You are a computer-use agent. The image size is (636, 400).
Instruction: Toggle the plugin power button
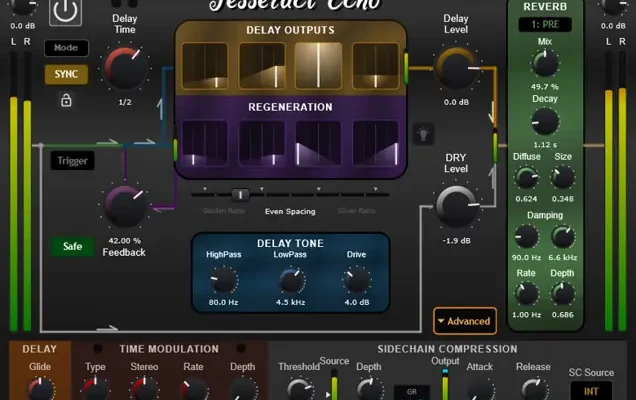click(x=65, y=11)
